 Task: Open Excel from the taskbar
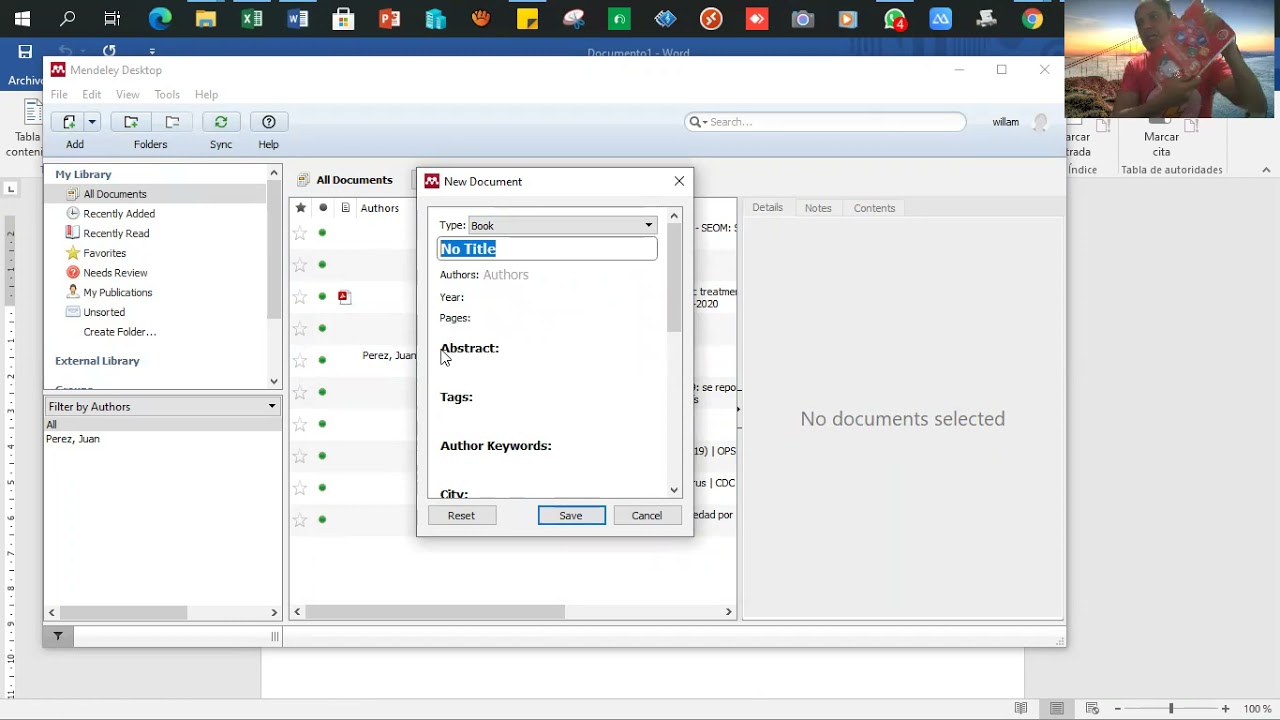252,18
